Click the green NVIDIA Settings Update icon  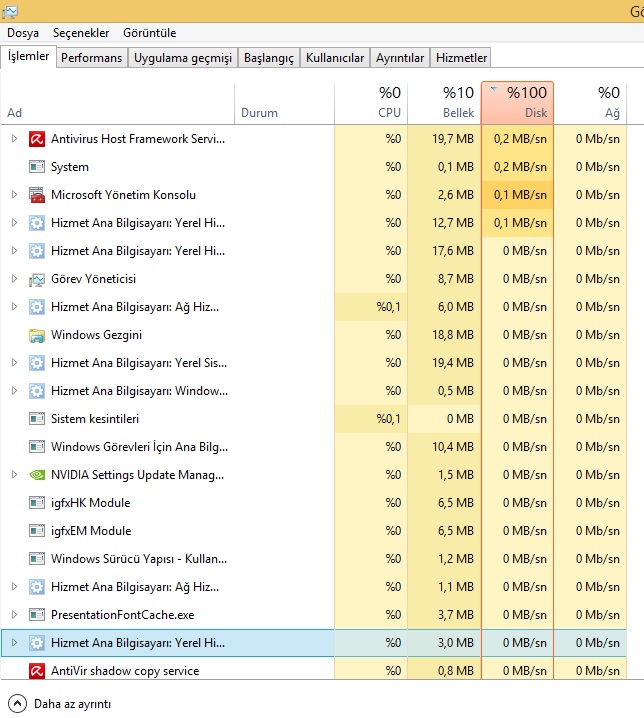[37, 475]
